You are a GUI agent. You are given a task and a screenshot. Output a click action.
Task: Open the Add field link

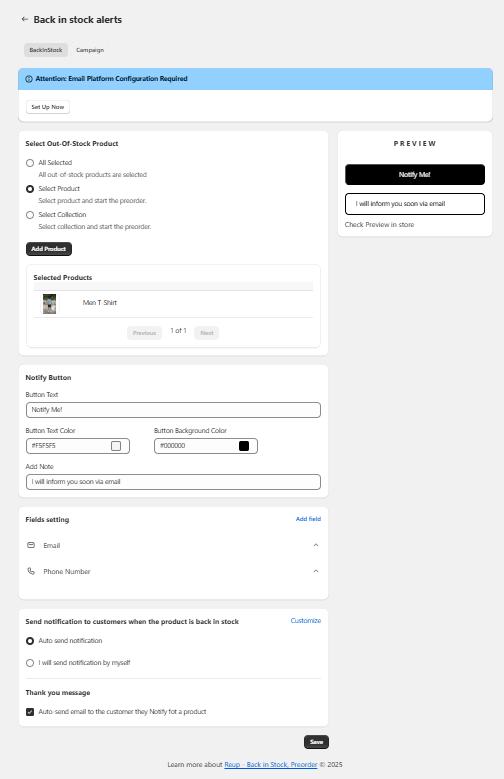click(308, 519)
